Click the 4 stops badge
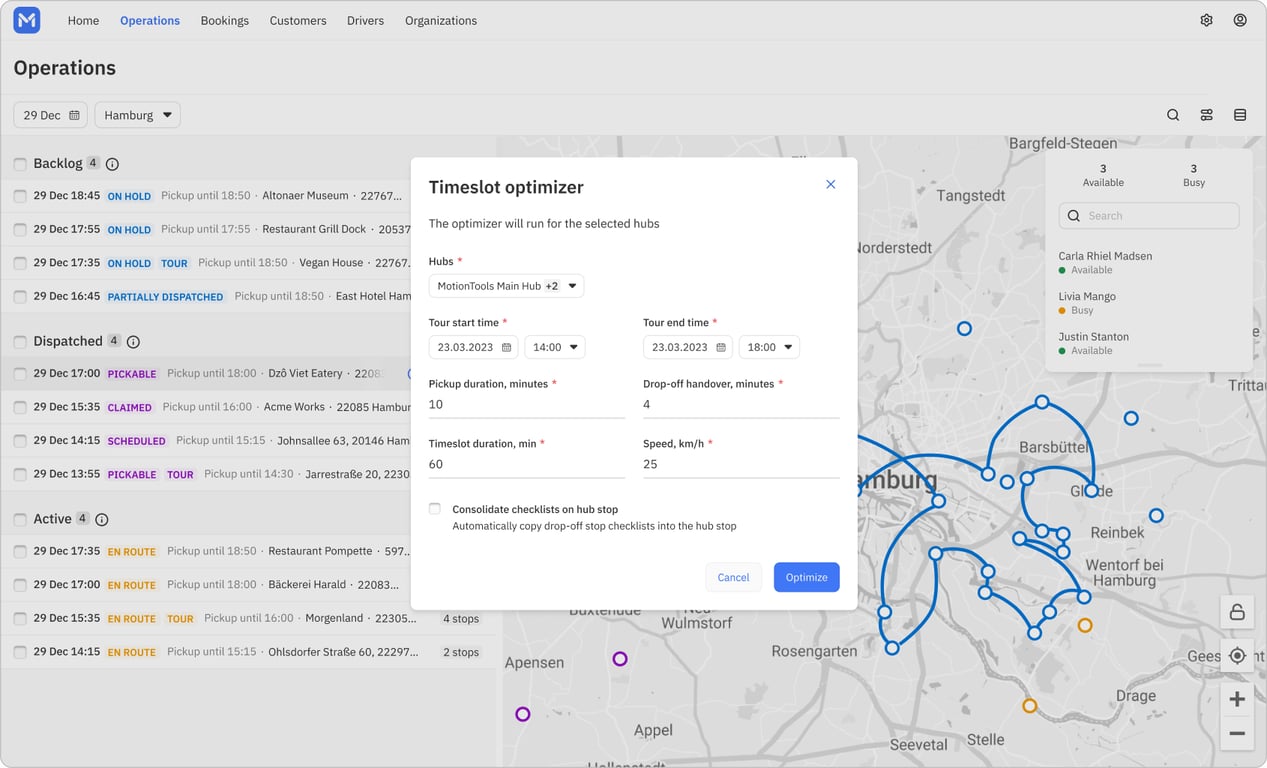Image resolution: width=1267 pixels, height=768 pixels. point(461,619)
